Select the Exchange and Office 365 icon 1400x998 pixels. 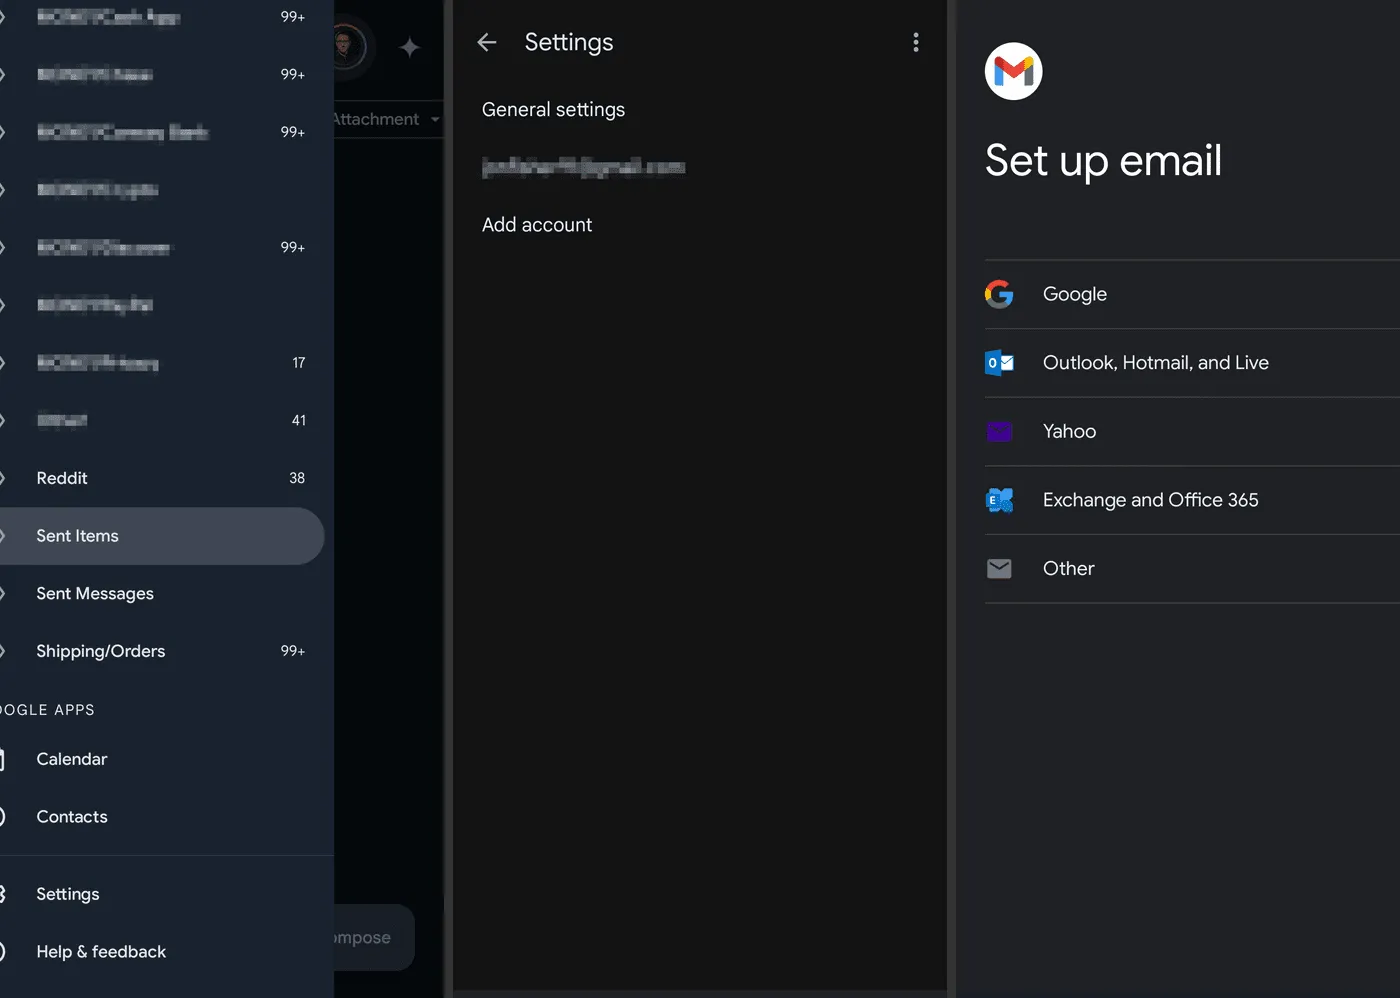point(999,500)
